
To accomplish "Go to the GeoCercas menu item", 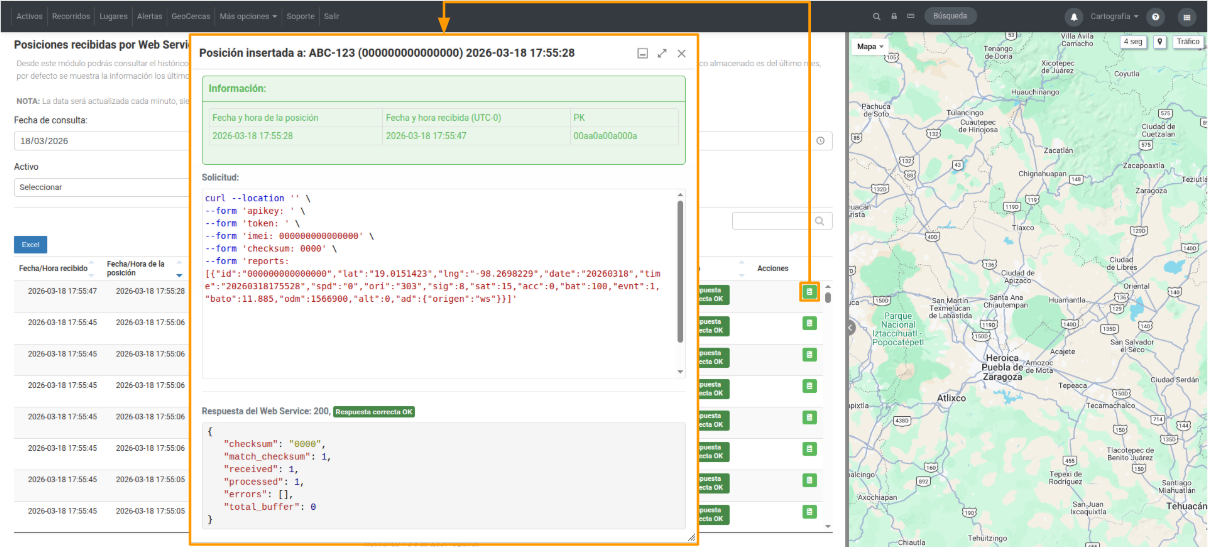I will [x=190, y=17].
